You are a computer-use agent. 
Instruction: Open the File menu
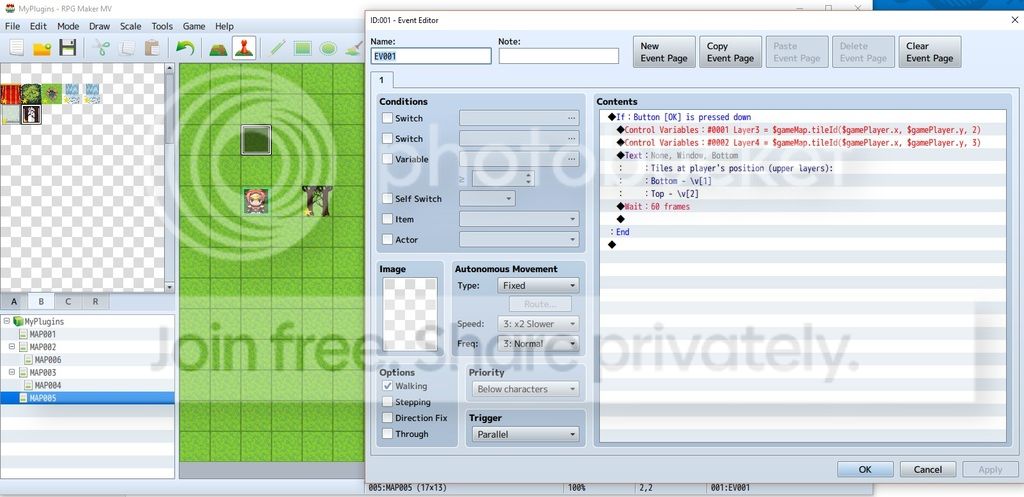coord(12,26)
